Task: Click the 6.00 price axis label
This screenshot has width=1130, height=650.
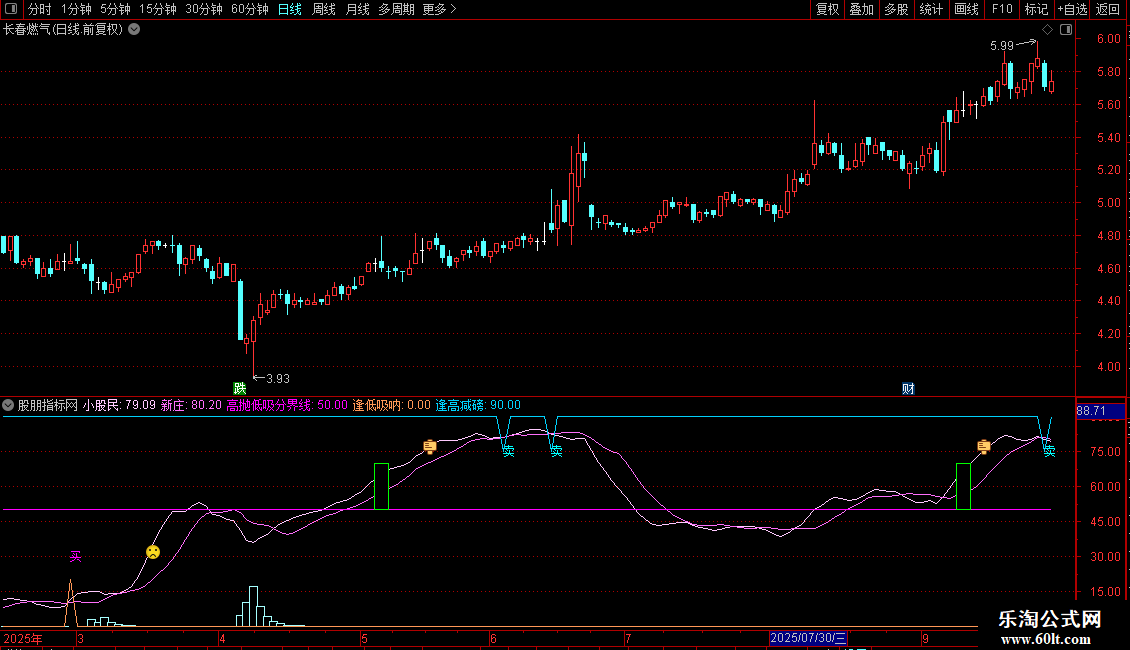Action: (x=1108, y=39)
